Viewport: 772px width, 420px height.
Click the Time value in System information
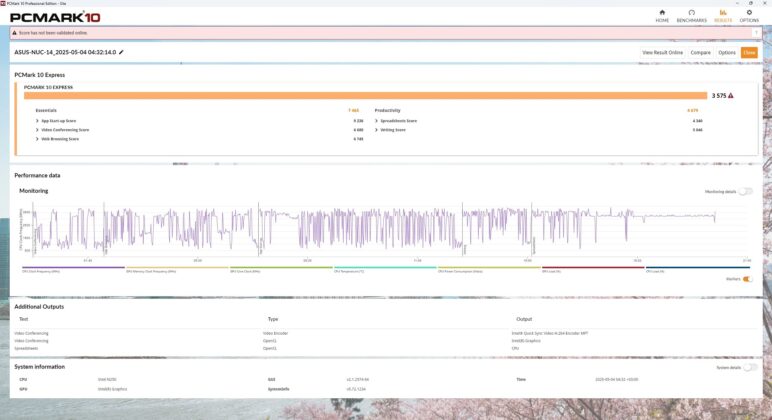tap(616, 380)
